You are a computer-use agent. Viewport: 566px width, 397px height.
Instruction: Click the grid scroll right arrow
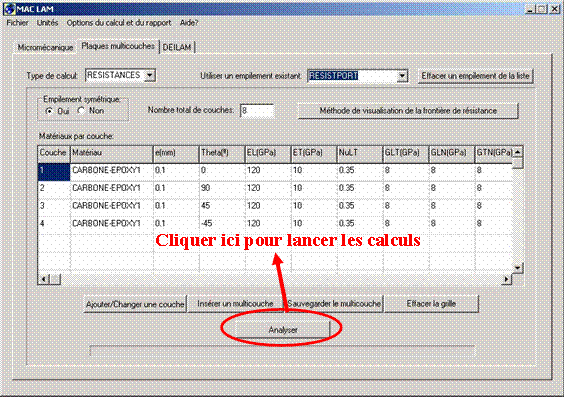[x=506, y=279]
